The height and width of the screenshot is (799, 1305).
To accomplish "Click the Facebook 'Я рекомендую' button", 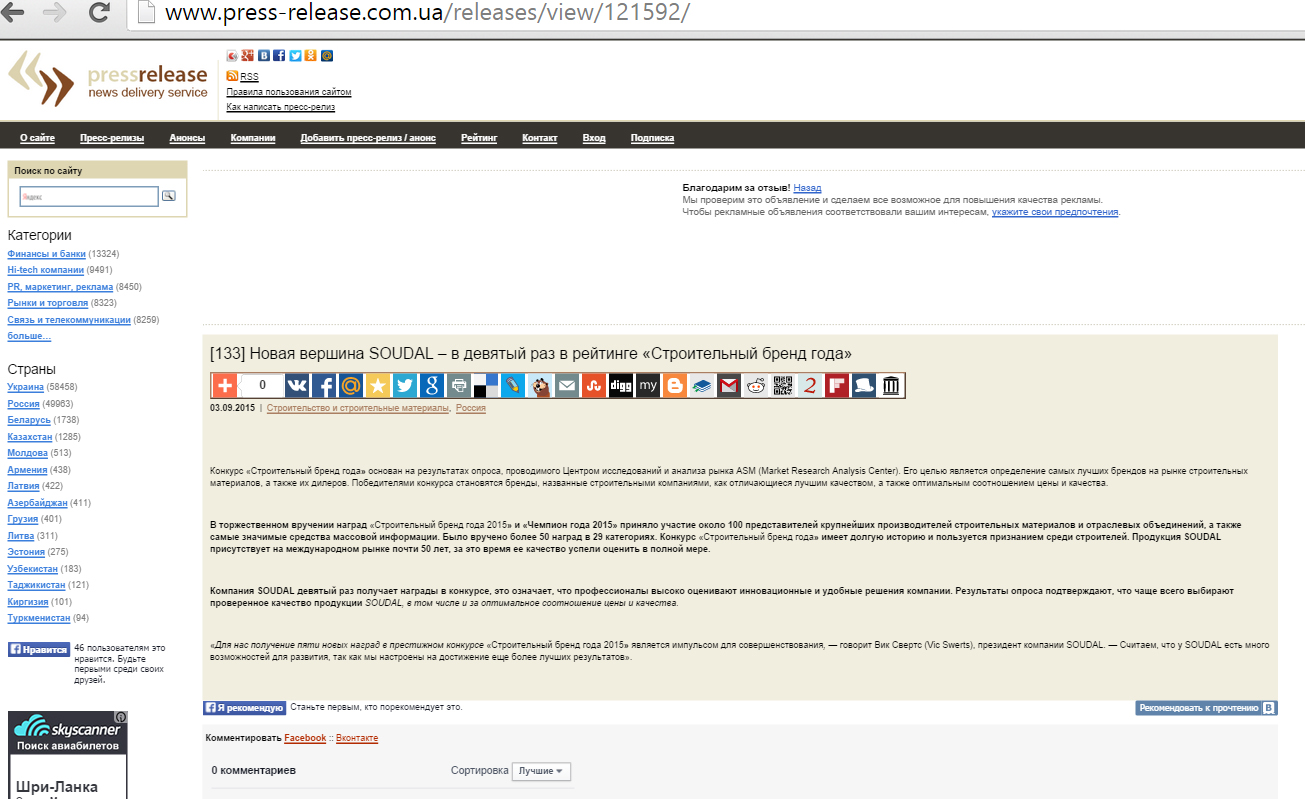I will coord(245,708).
